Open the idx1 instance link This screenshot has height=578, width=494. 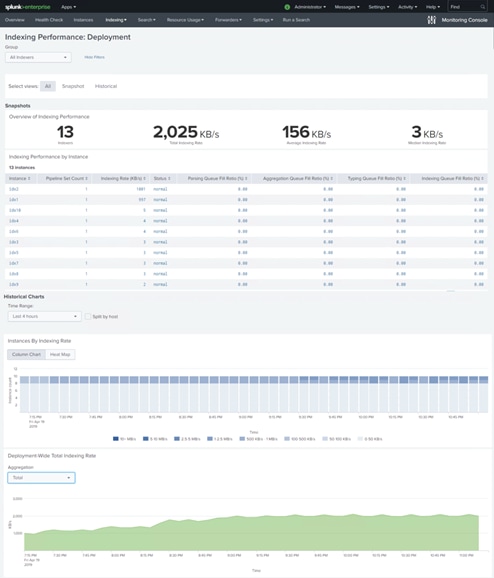[x=14, y=200]
